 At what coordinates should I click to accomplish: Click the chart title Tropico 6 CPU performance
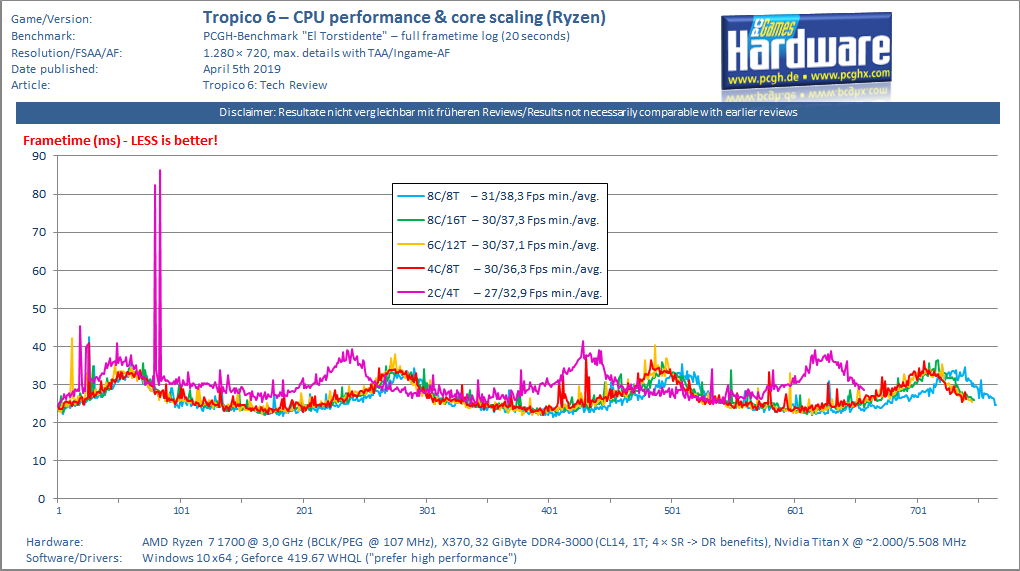404,17
